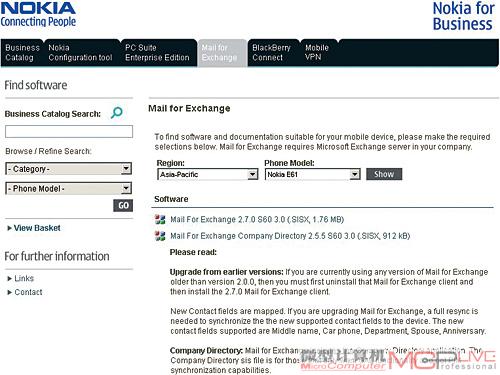Click the Please read: text
The width and height of the screenshot is (500, 375).
(x=193, y=252)
